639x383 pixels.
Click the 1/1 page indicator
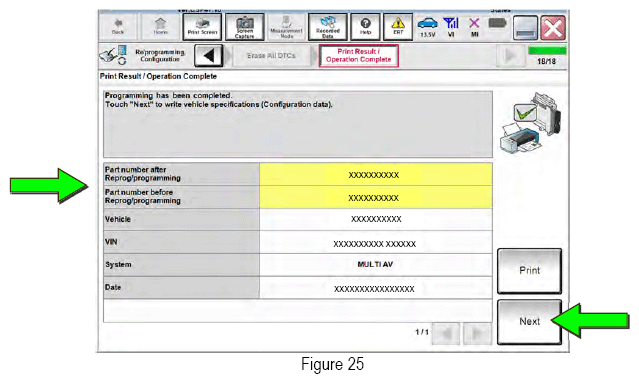[x=422, y=332]
